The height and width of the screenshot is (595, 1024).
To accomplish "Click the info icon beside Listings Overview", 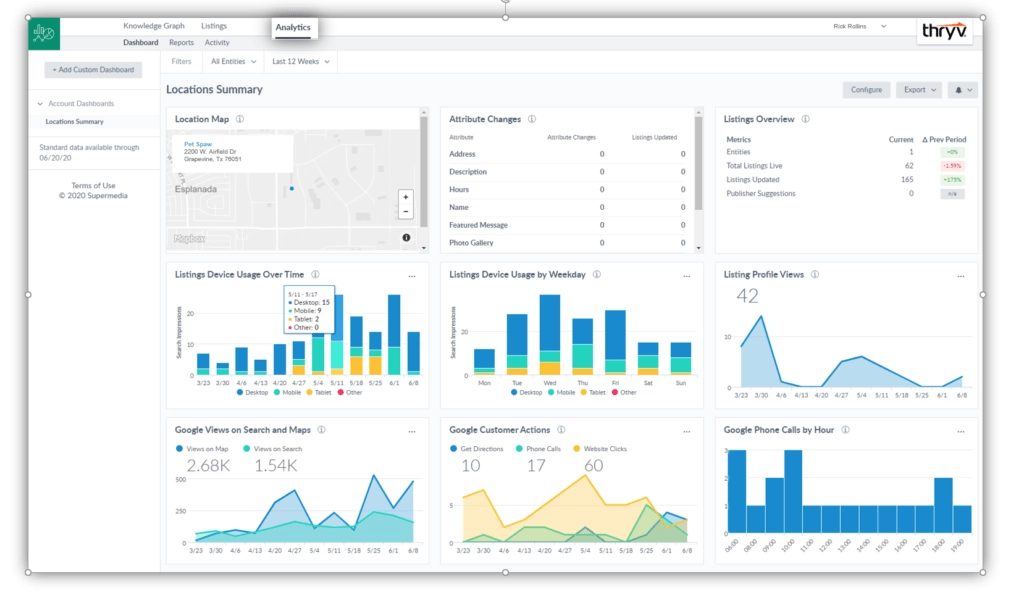I will (x=806, y=119).
